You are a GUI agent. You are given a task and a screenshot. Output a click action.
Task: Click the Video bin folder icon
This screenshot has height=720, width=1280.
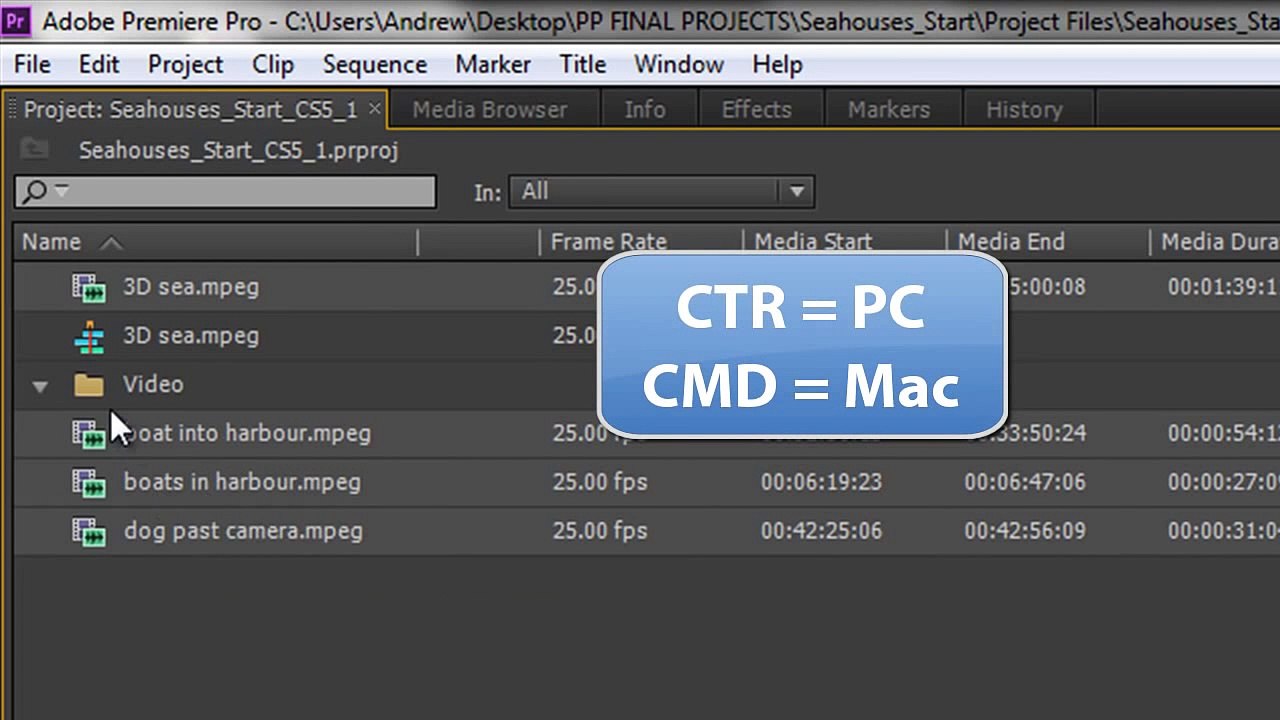tap(89, 385)
